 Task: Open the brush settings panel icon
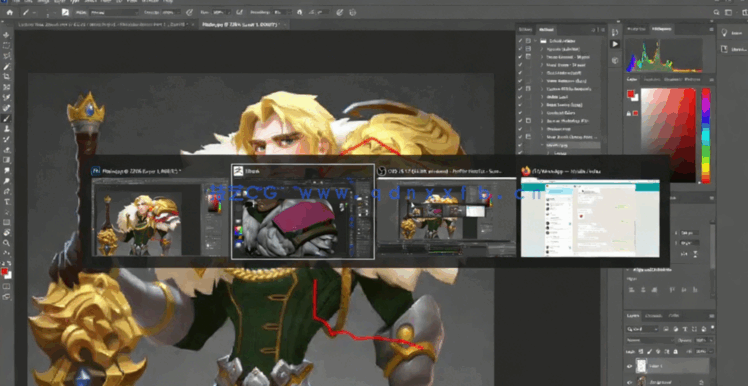point(65,12)
